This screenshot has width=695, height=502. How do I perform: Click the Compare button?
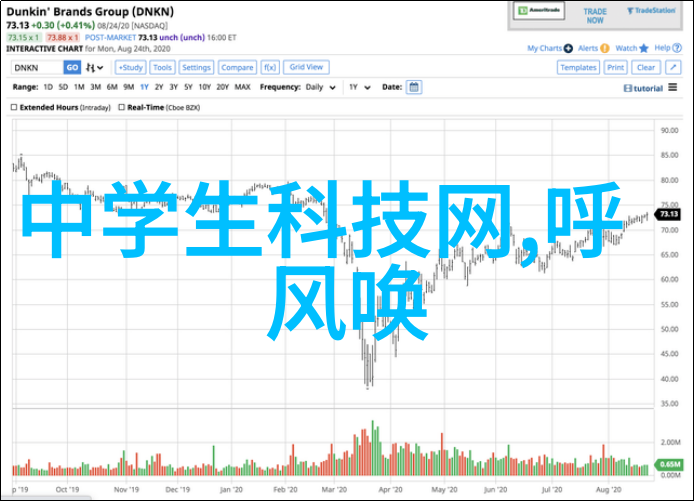237,67
